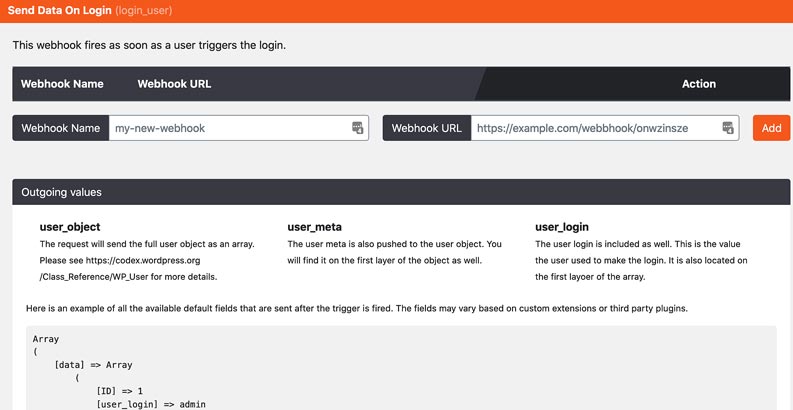Image resolution: width=793 pixels, height=410 pixels.
Task: Select the Webhook Name column header
Action: tap(62, 84)
